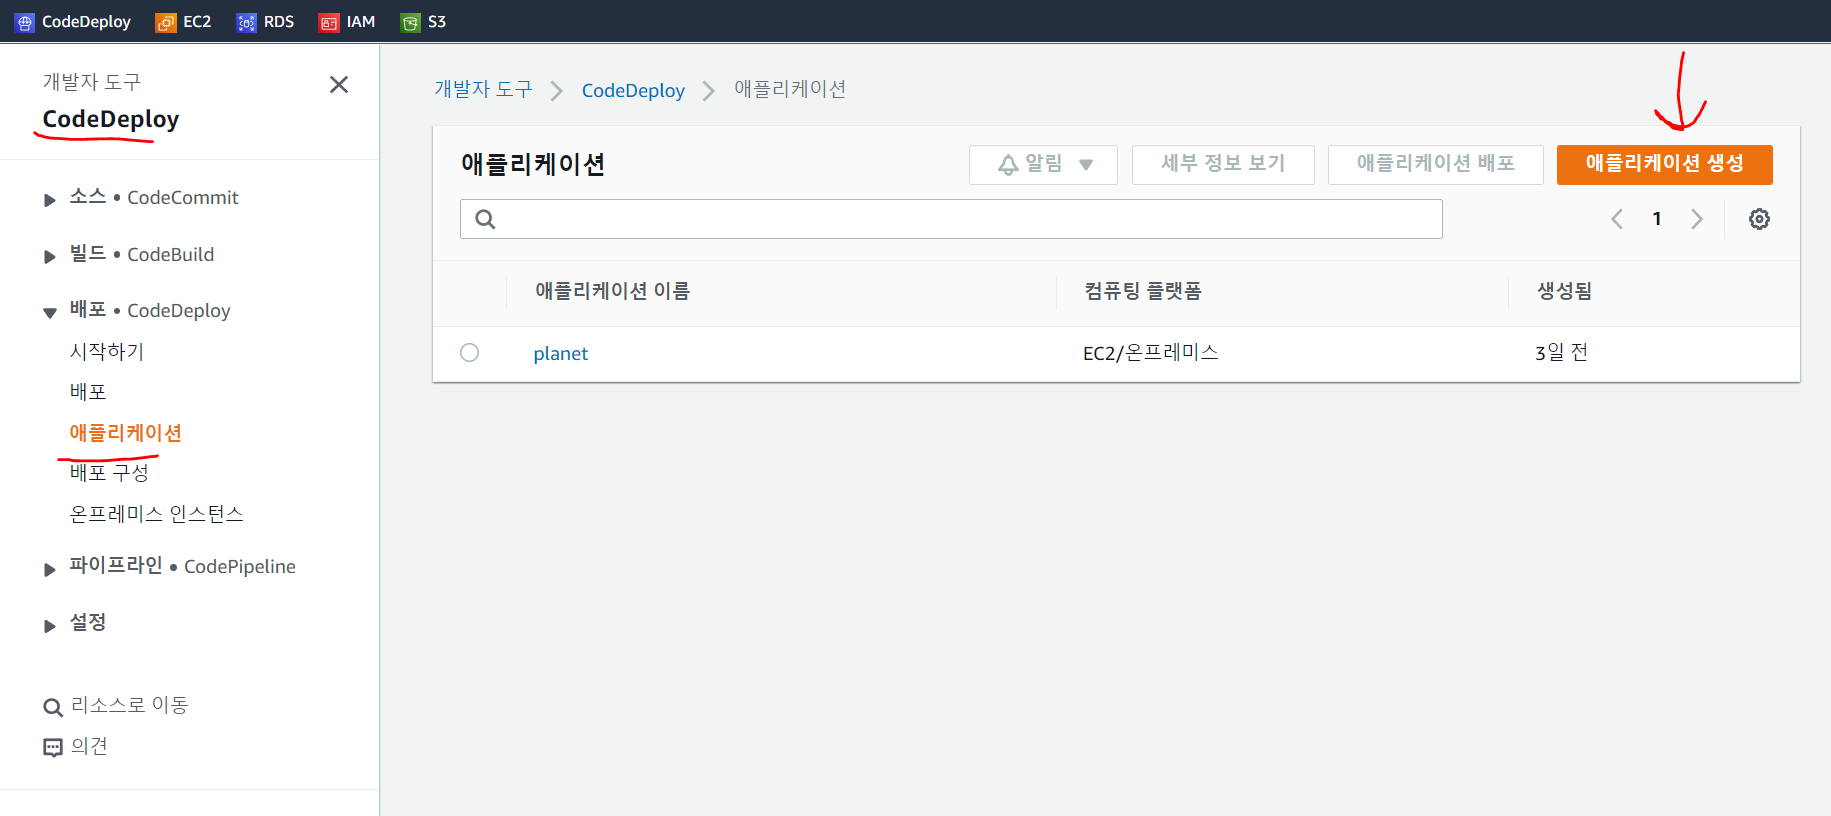
Task: Click page number 1 in pagination
Action: (x=1657, y=219)
